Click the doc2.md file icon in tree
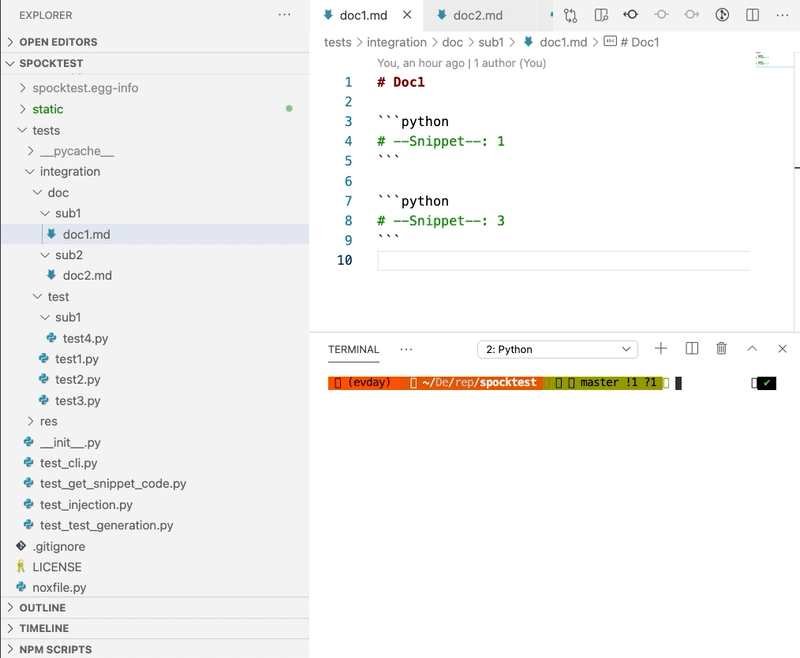The height and width of the screenshot is (658, 800). pyautogui.click(x=51, y=275)
